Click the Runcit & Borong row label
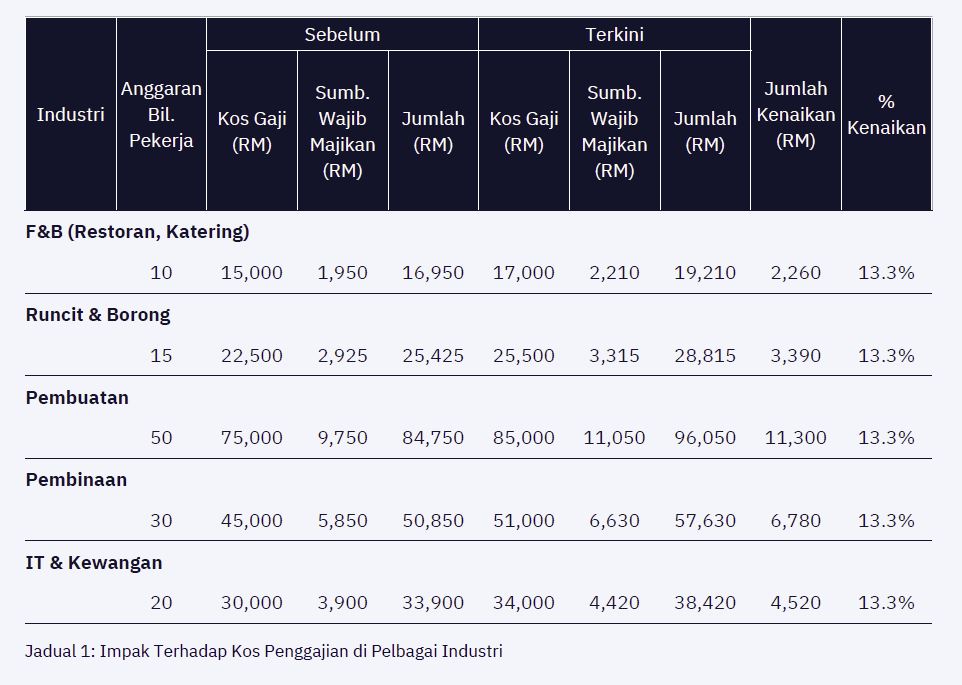Image resolution: width=962 pixels, height=685 pixels. [98, 315]
